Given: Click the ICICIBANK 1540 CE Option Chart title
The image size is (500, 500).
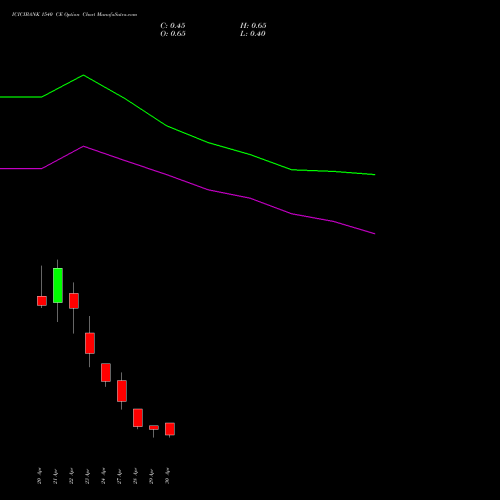Looking at the screenshot, I should tap(74, 15).
